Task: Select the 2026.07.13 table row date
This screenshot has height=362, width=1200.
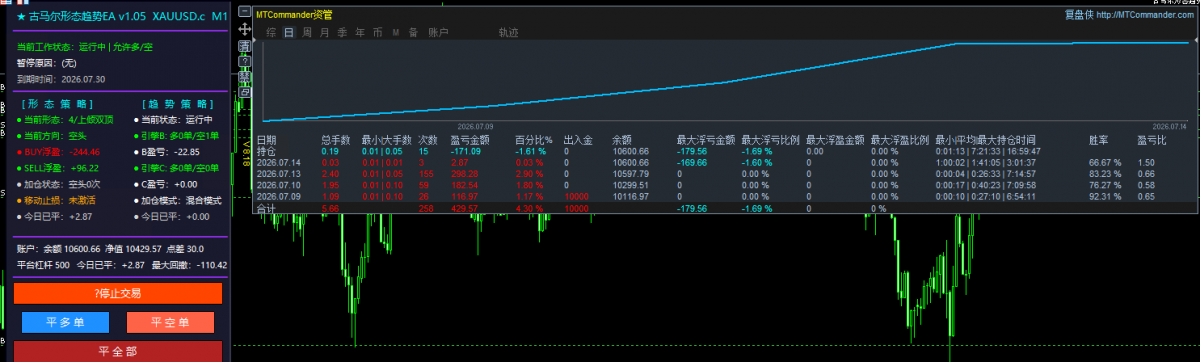Action: (x=279, y=173)
